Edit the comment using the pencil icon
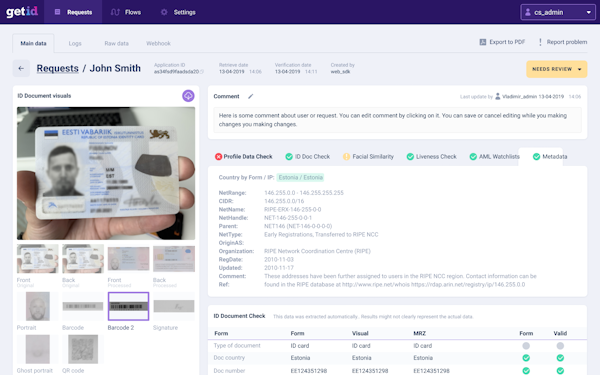Screen dimensions: 600x375 pos(251,96)
